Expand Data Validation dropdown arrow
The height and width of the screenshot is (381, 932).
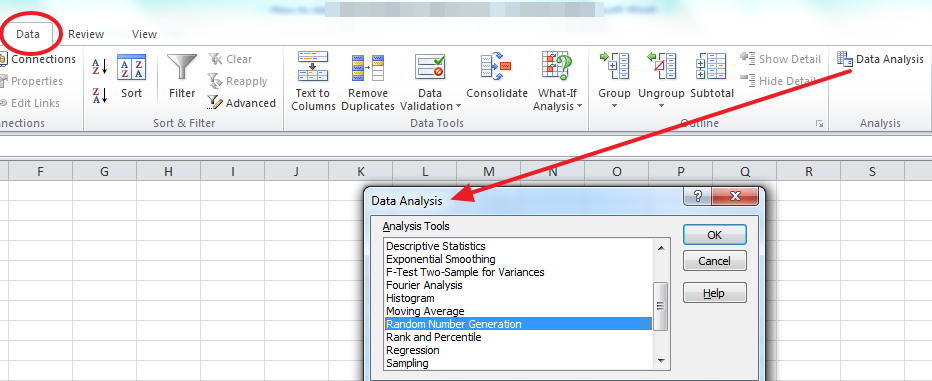(458, 106)
